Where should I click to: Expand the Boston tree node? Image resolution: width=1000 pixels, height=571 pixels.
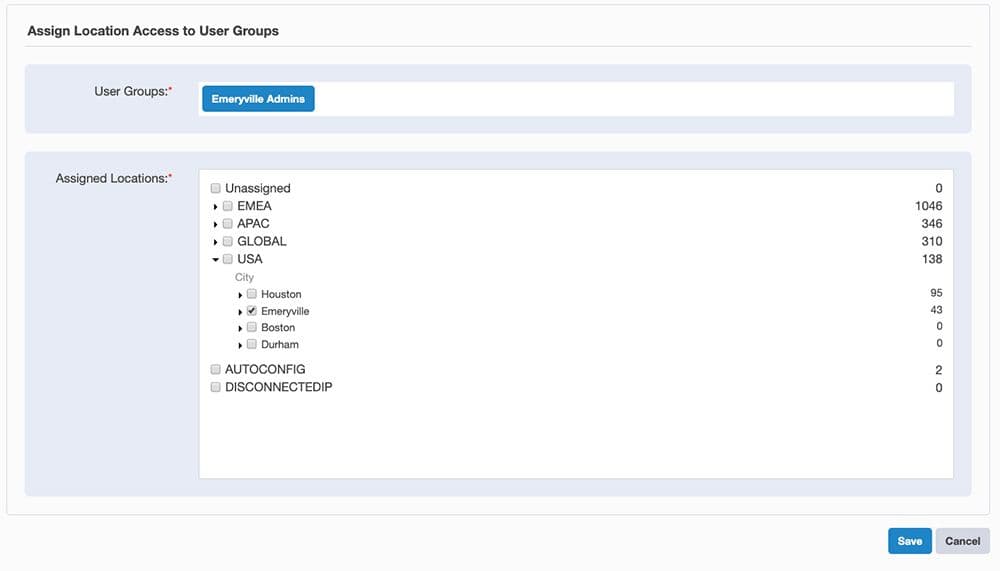pyautogui.click(x=240, y=329)
